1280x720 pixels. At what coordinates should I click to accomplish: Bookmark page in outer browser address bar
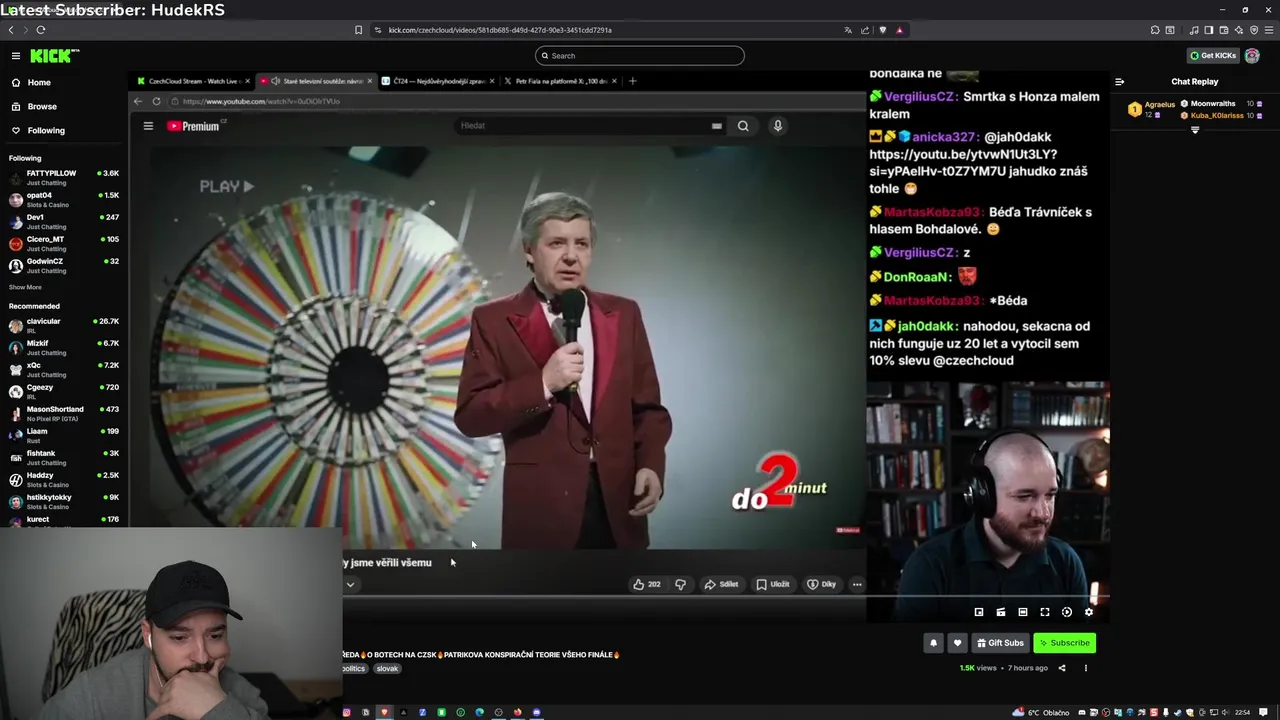tap(358, 30)
